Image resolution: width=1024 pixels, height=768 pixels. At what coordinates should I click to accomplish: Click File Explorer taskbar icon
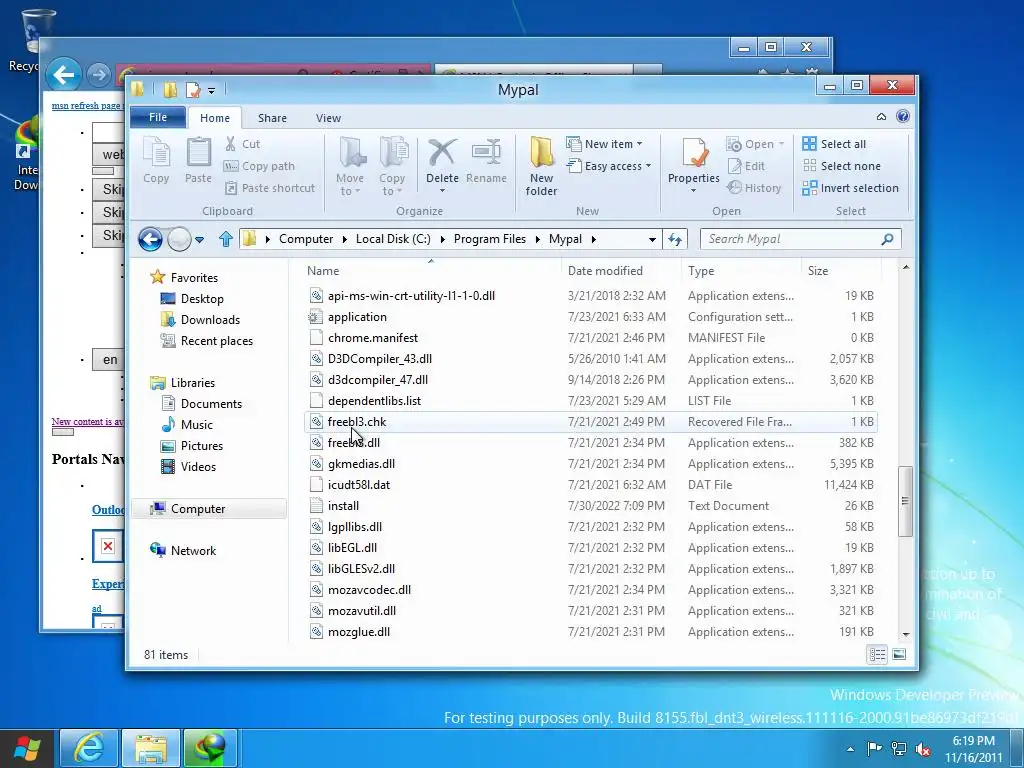[150, 748]
